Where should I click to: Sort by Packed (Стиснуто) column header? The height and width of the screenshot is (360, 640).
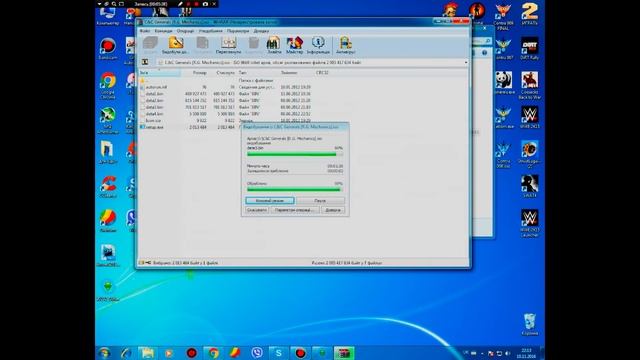click(222, 73)
